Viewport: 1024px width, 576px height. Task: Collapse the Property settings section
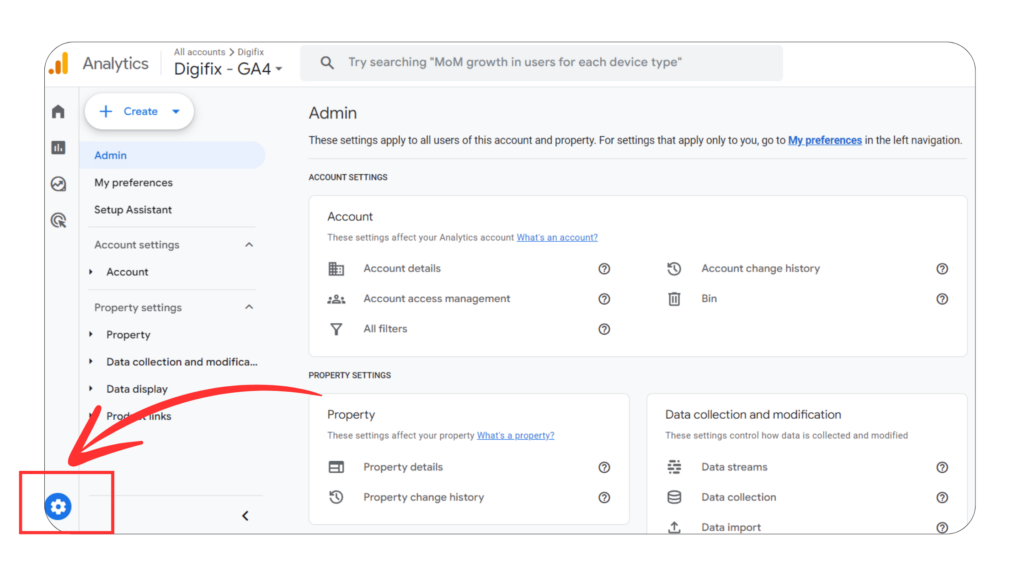249,307
